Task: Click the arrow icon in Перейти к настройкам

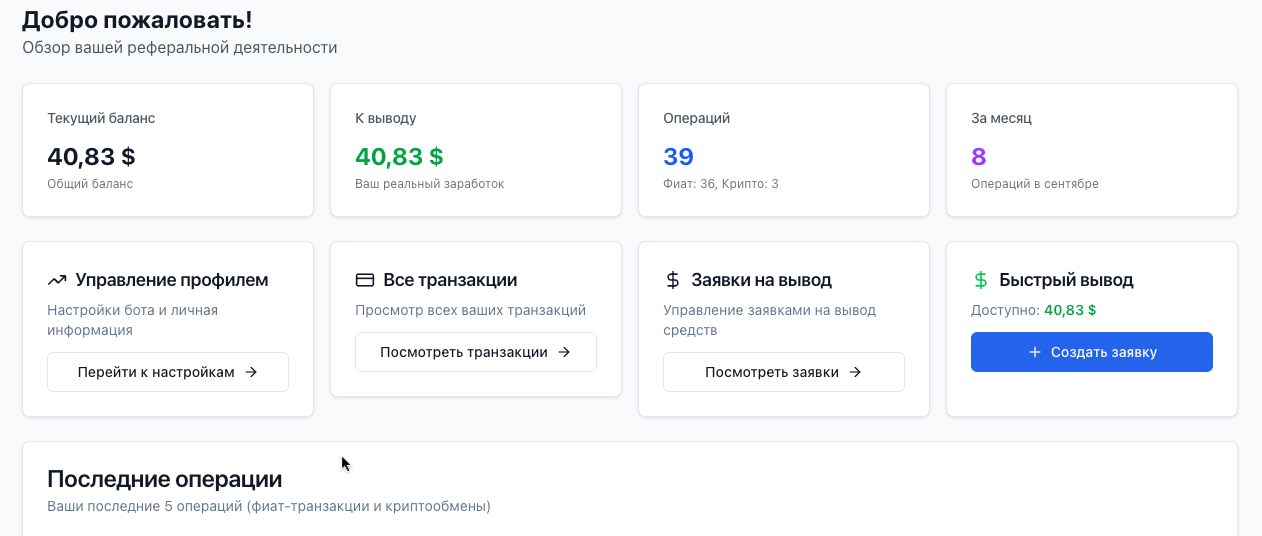Action: click(x=251, y=372)
